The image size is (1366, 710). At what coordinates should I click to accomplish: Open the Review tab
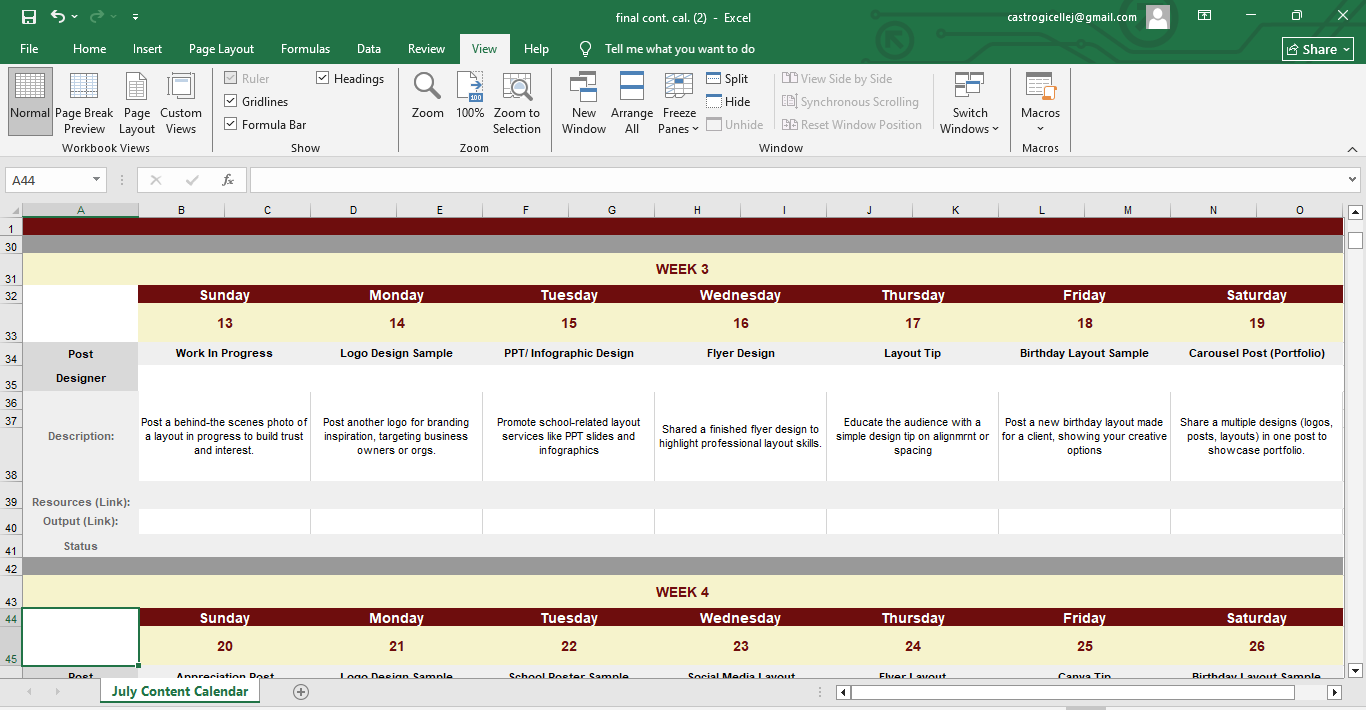[x=426, y=49]
